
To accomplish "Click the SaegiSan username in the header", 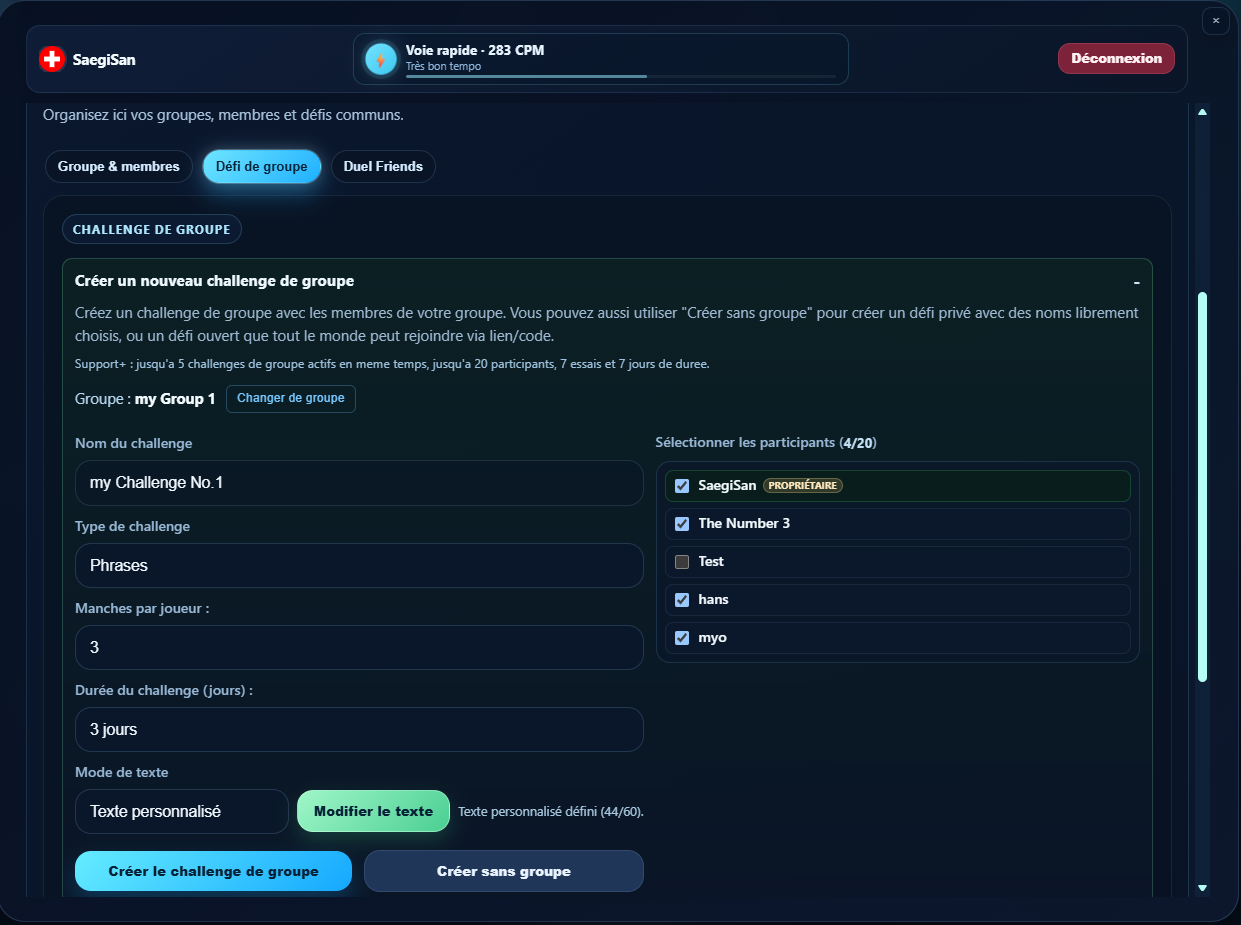I will point(104,60).
